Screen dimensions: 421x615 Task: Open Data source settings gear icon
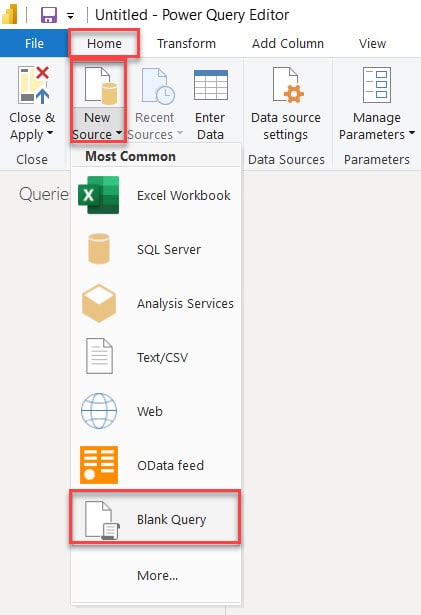pyautogui.click(x=288, y=85)
